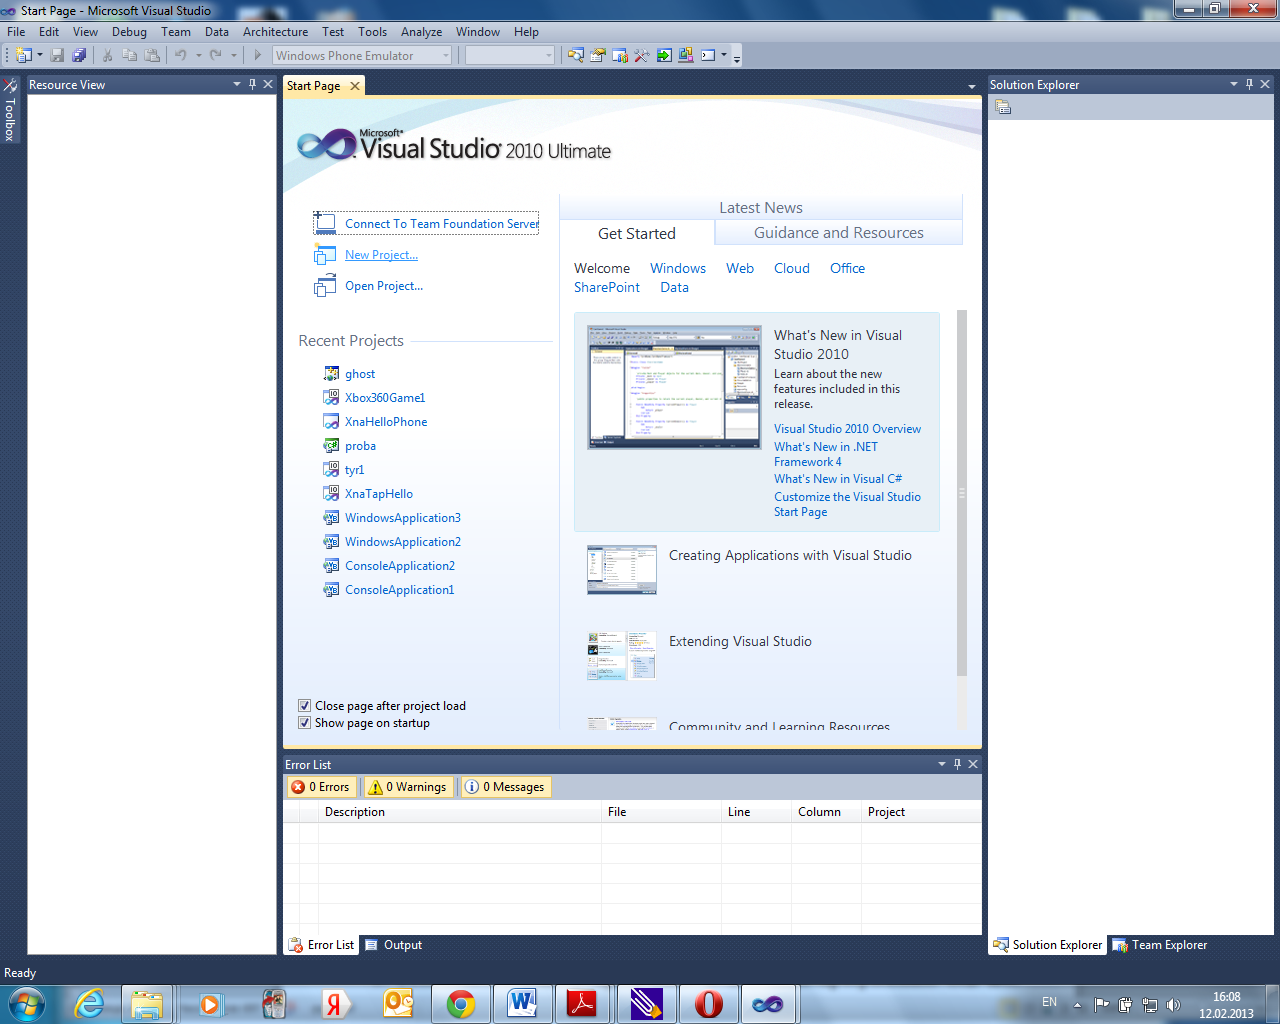Click the New Project toolbar icon
Viewport: 1280px width, 1024px height.
(24, 56)
